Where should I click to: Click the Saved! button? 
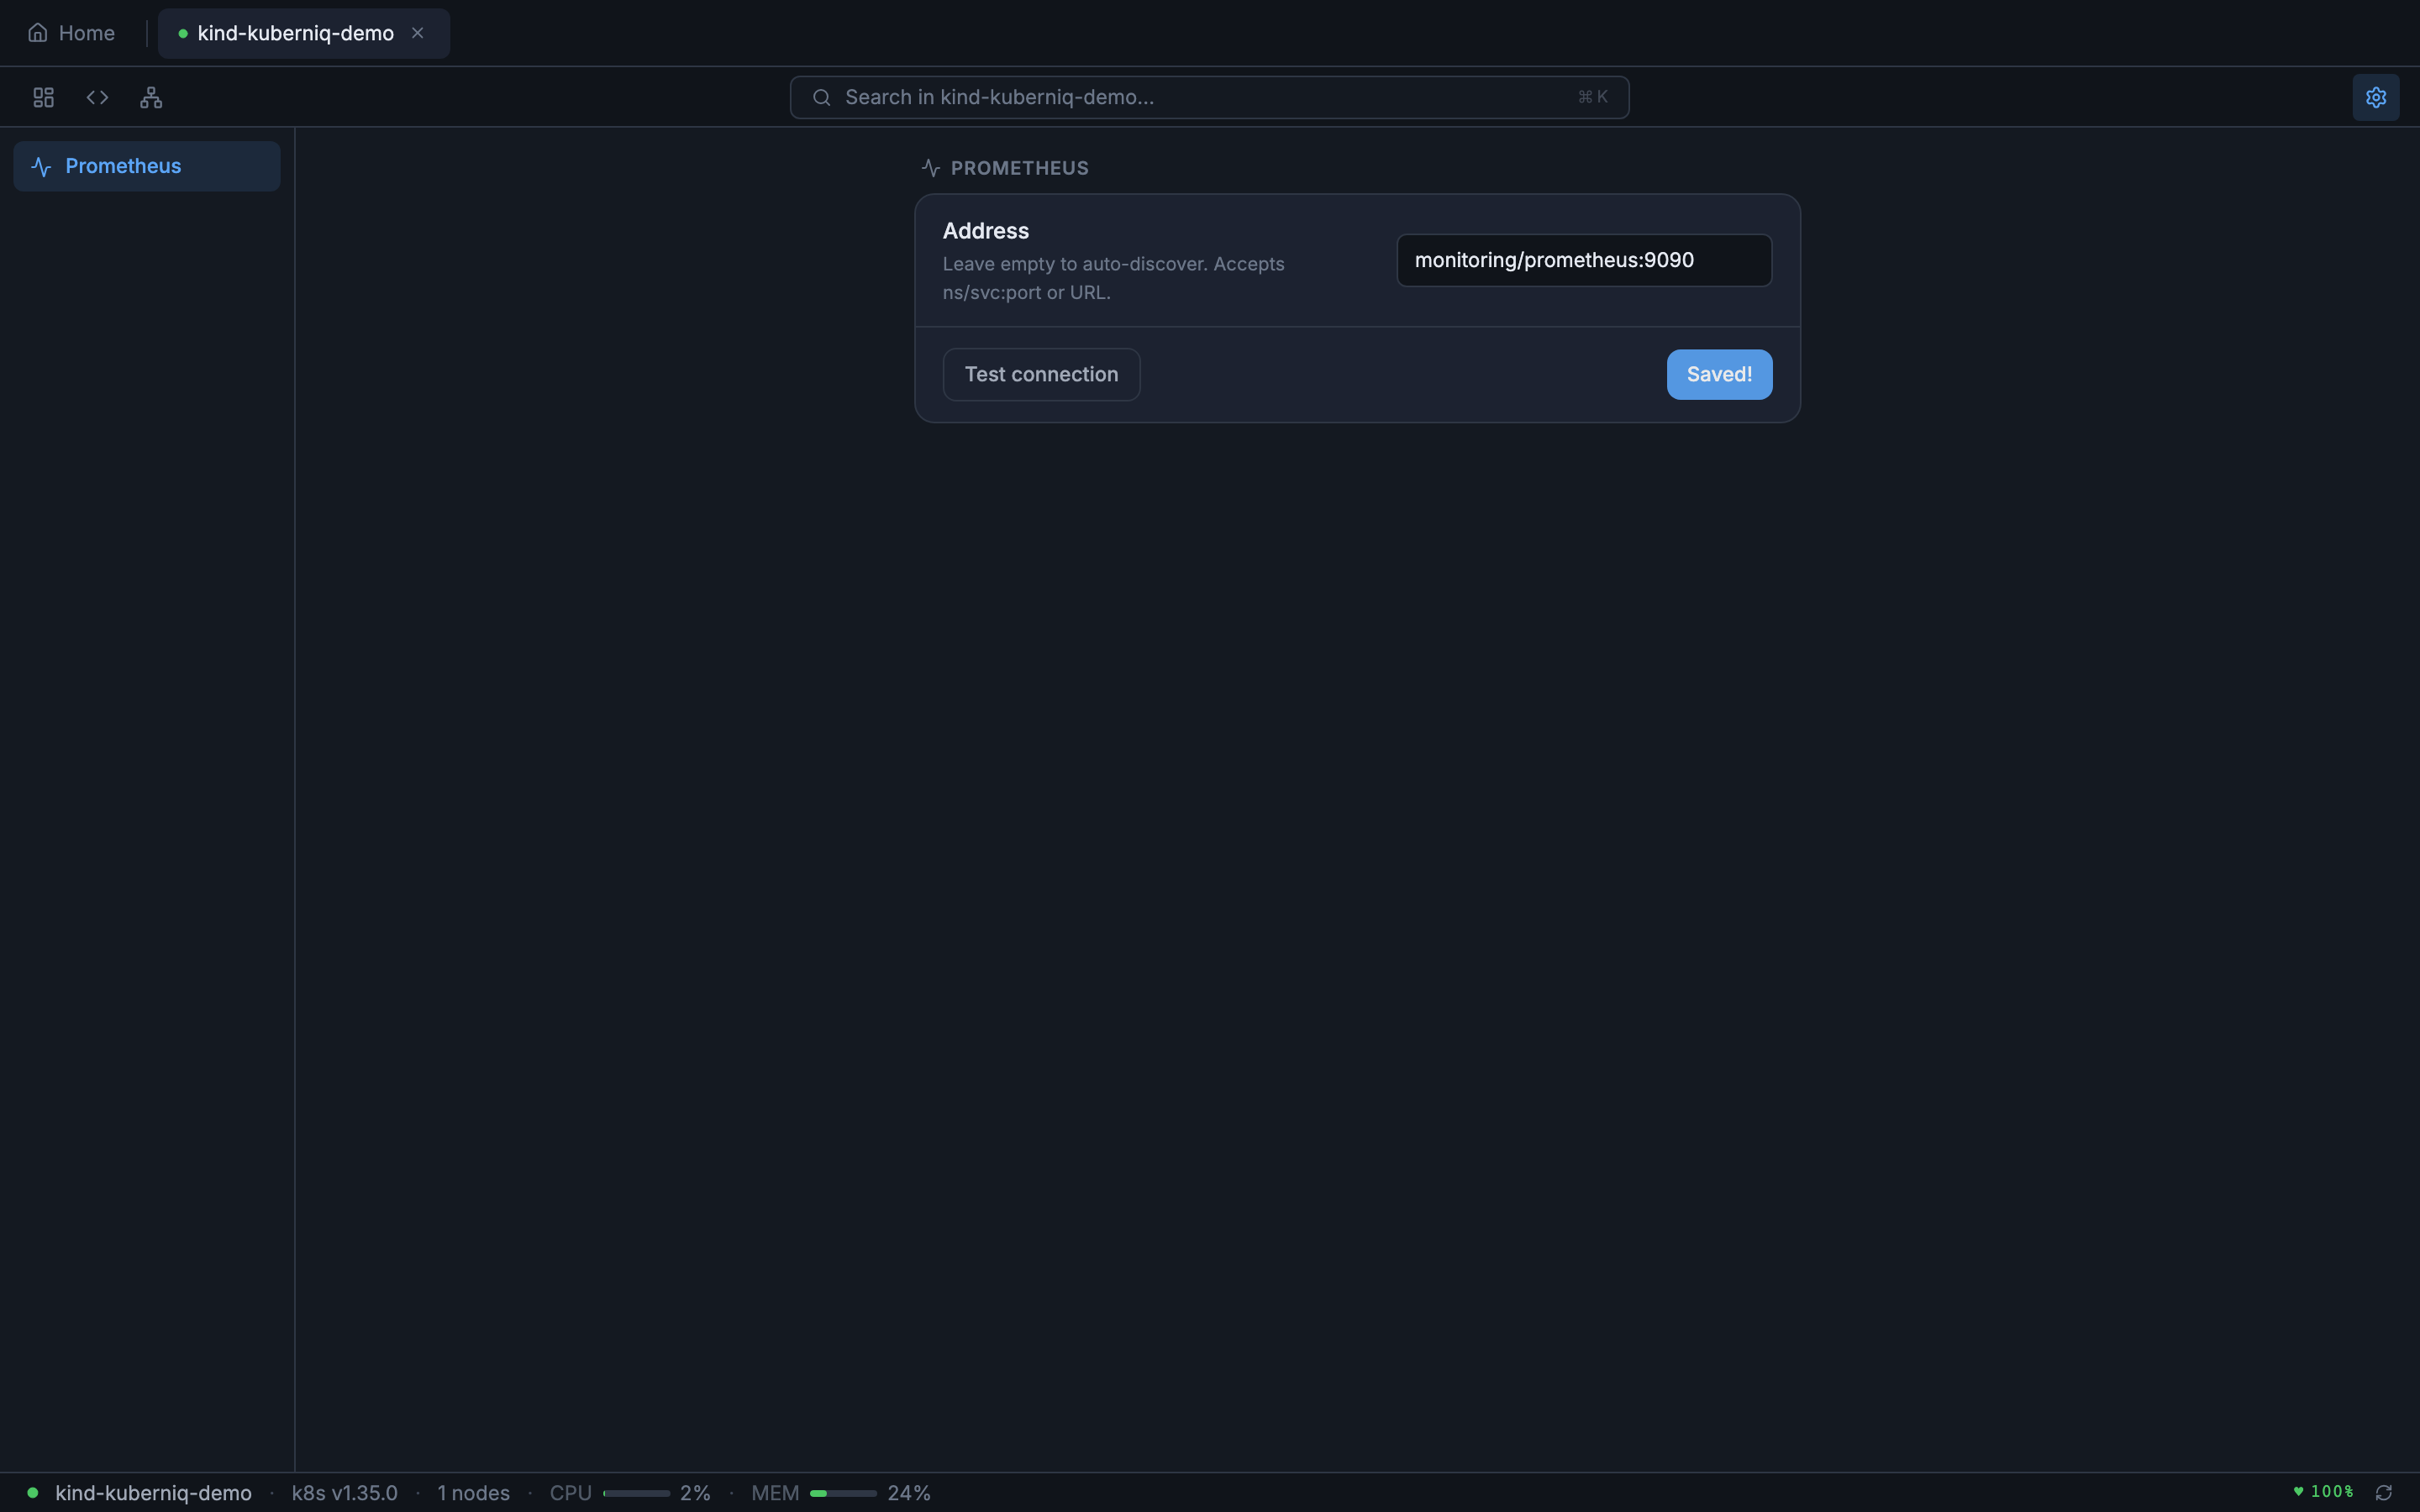pos(1719,374)
